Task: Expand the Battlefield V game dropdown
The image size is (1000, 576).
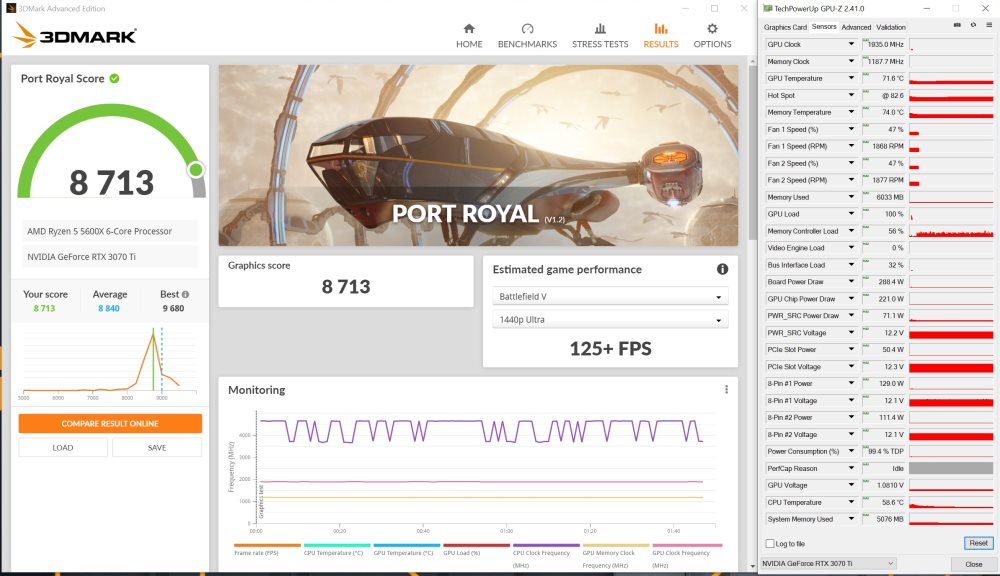Action: click(609, 297)
